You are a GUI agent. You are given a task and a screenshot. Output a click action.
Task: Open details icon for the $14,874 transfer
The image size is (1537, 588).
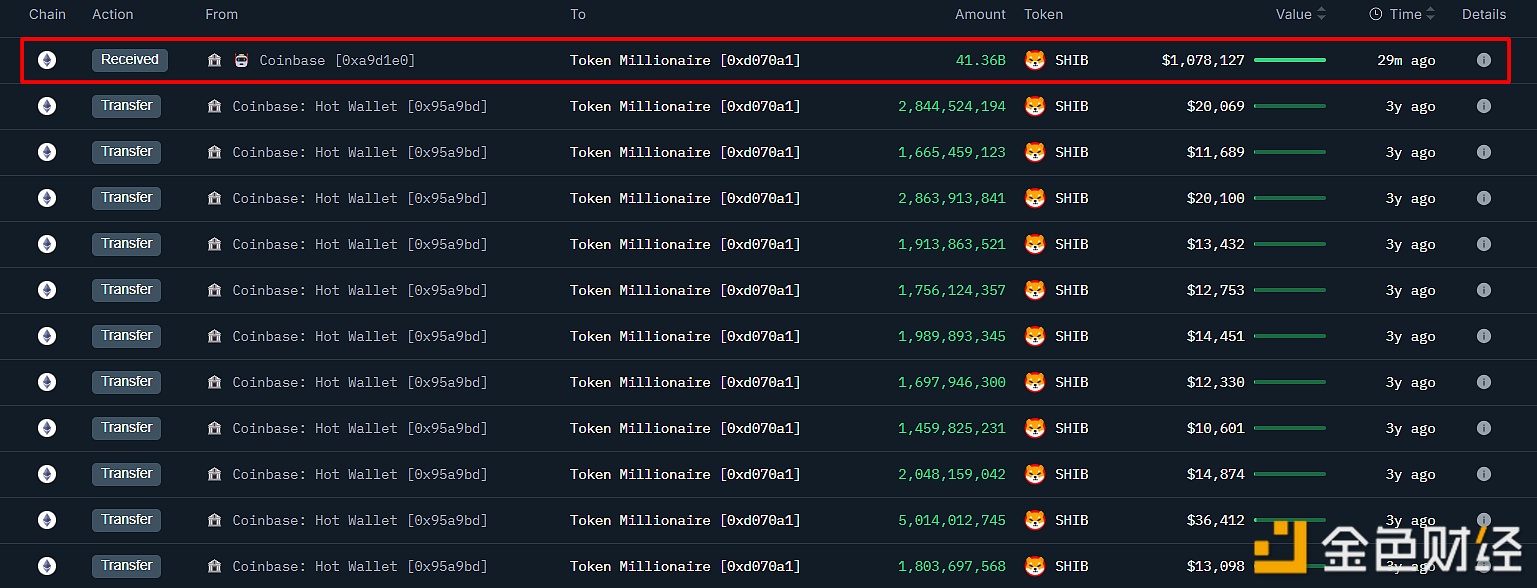(x=1483, y=474)
